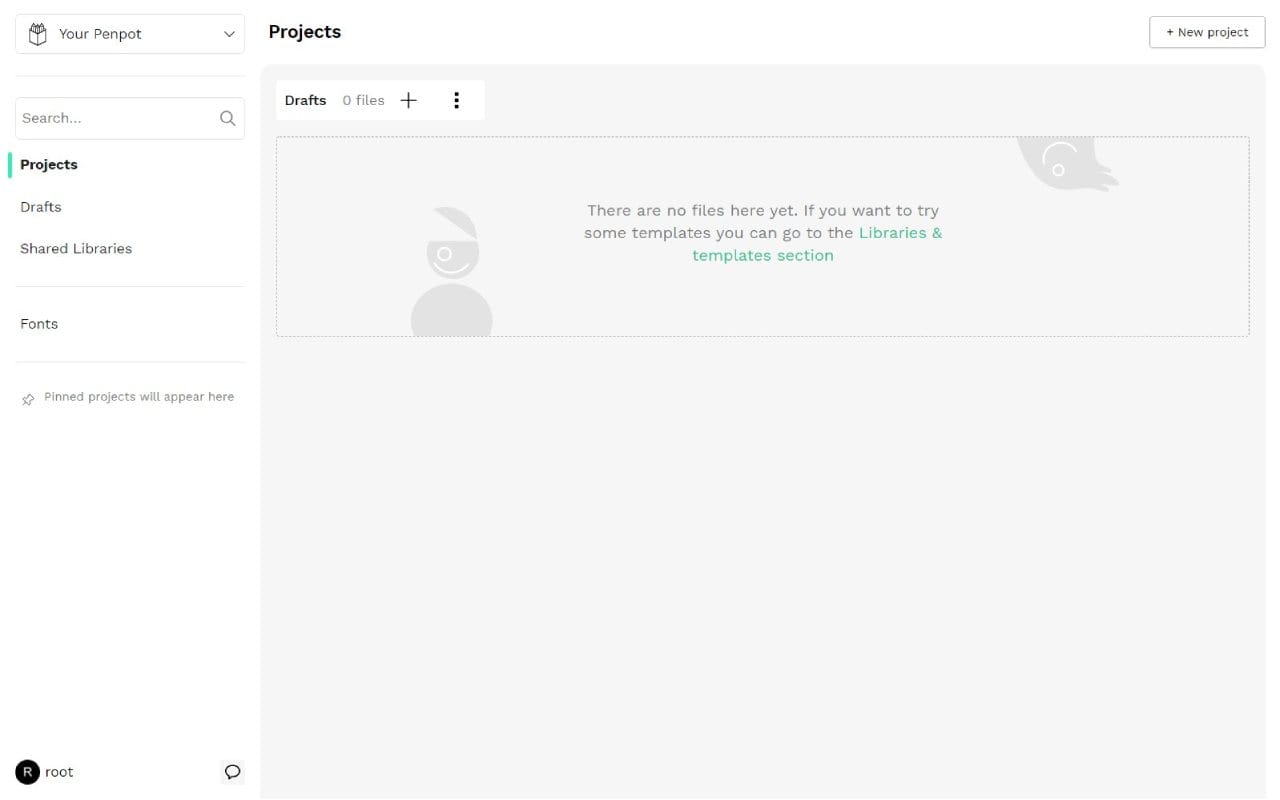Open the Drafts options menu via three-dots icon
Viewport: 1280px width, 800px height.
[457, 100]
